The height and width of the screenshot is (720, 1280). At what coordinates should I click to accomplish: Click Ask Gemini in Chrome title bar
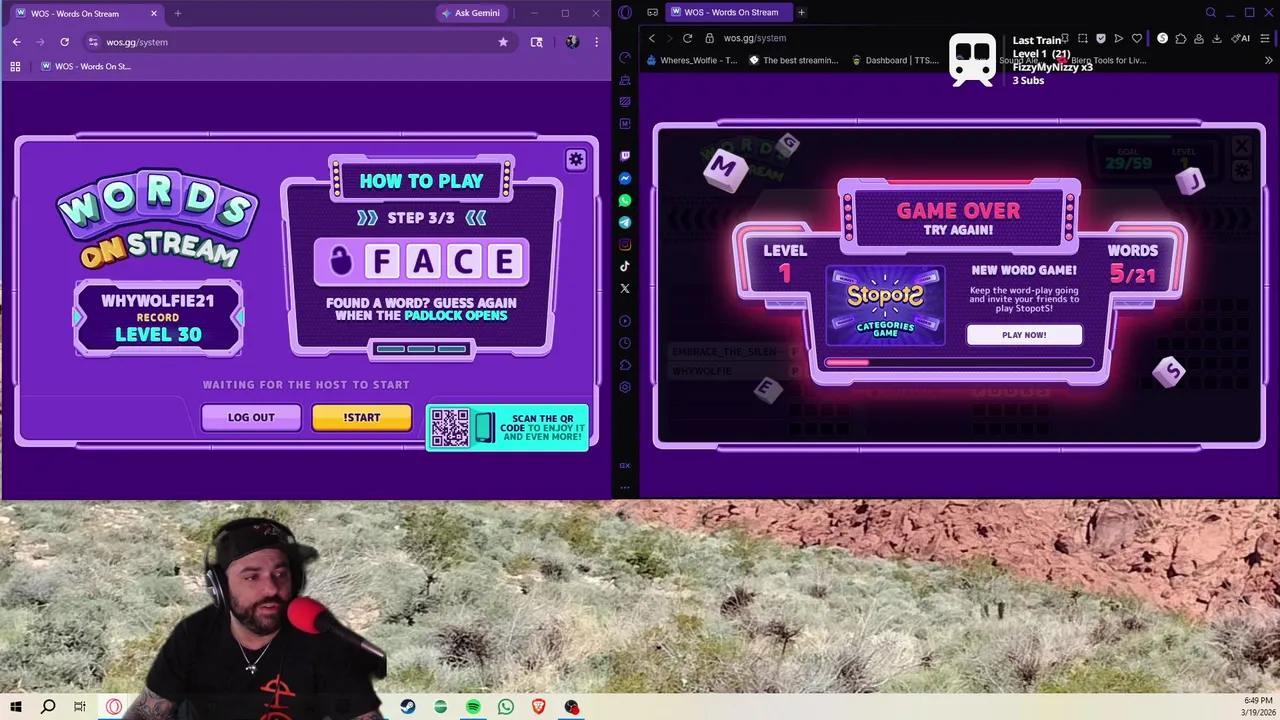coord(469,13)
